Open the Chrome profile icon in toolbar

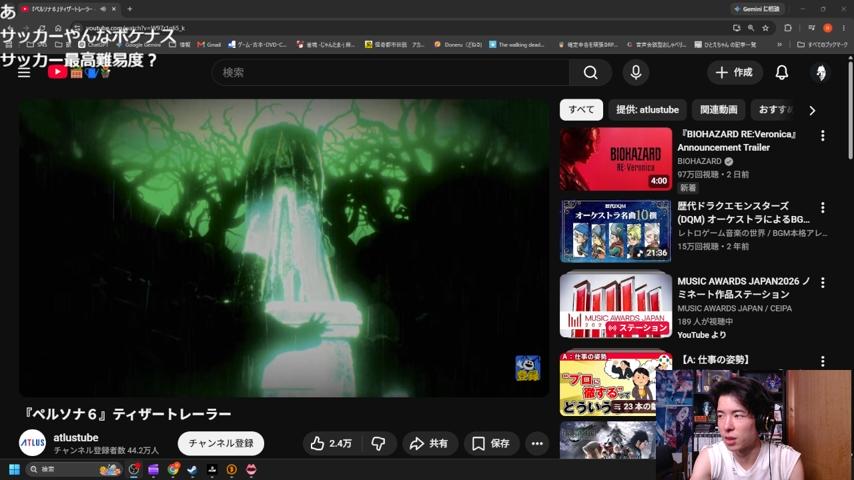[827, 28]
